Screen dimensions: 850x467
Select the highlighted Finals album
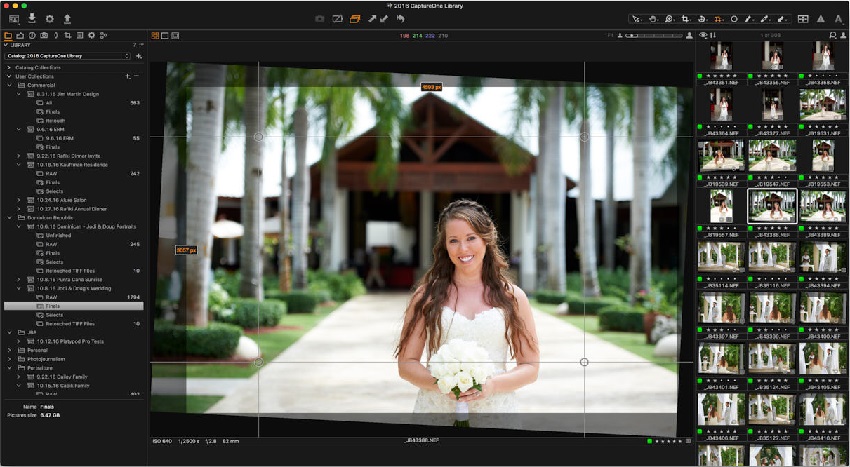tap(74, 306)
